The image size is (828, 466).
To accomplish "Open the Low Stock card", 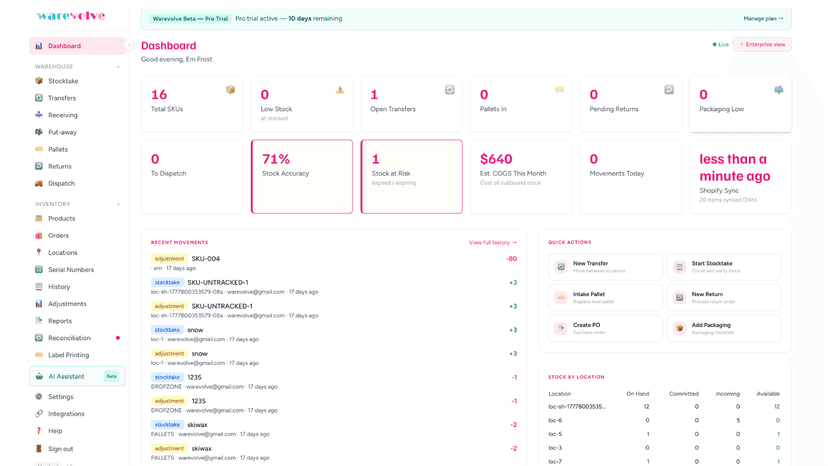I will click(x=302, y=104).
